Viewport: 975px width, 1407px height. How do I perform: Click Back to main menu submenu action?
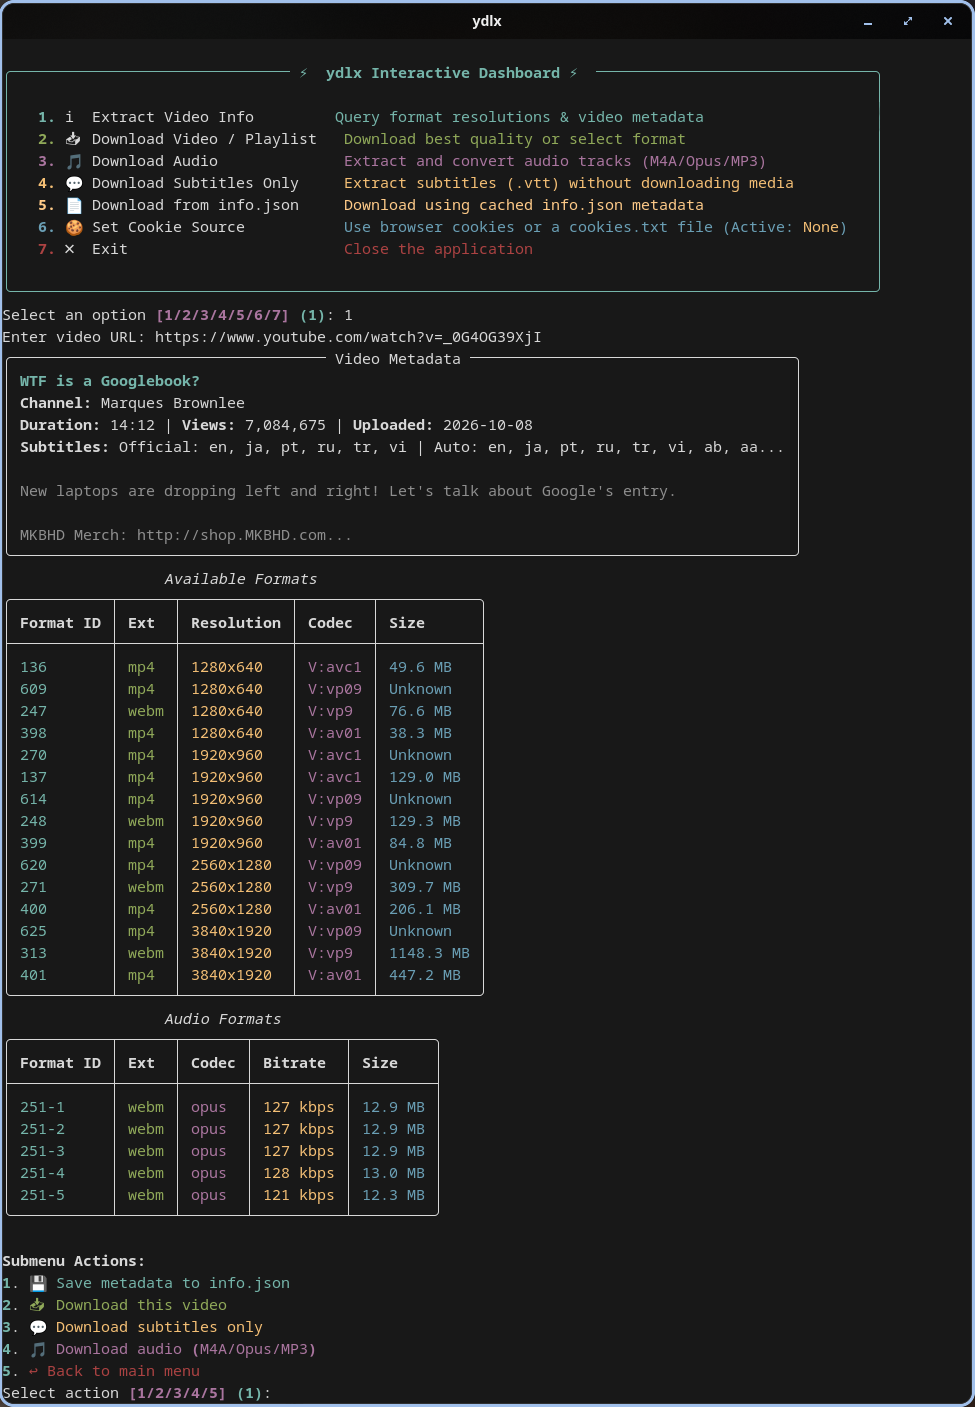click(123, 1371)
